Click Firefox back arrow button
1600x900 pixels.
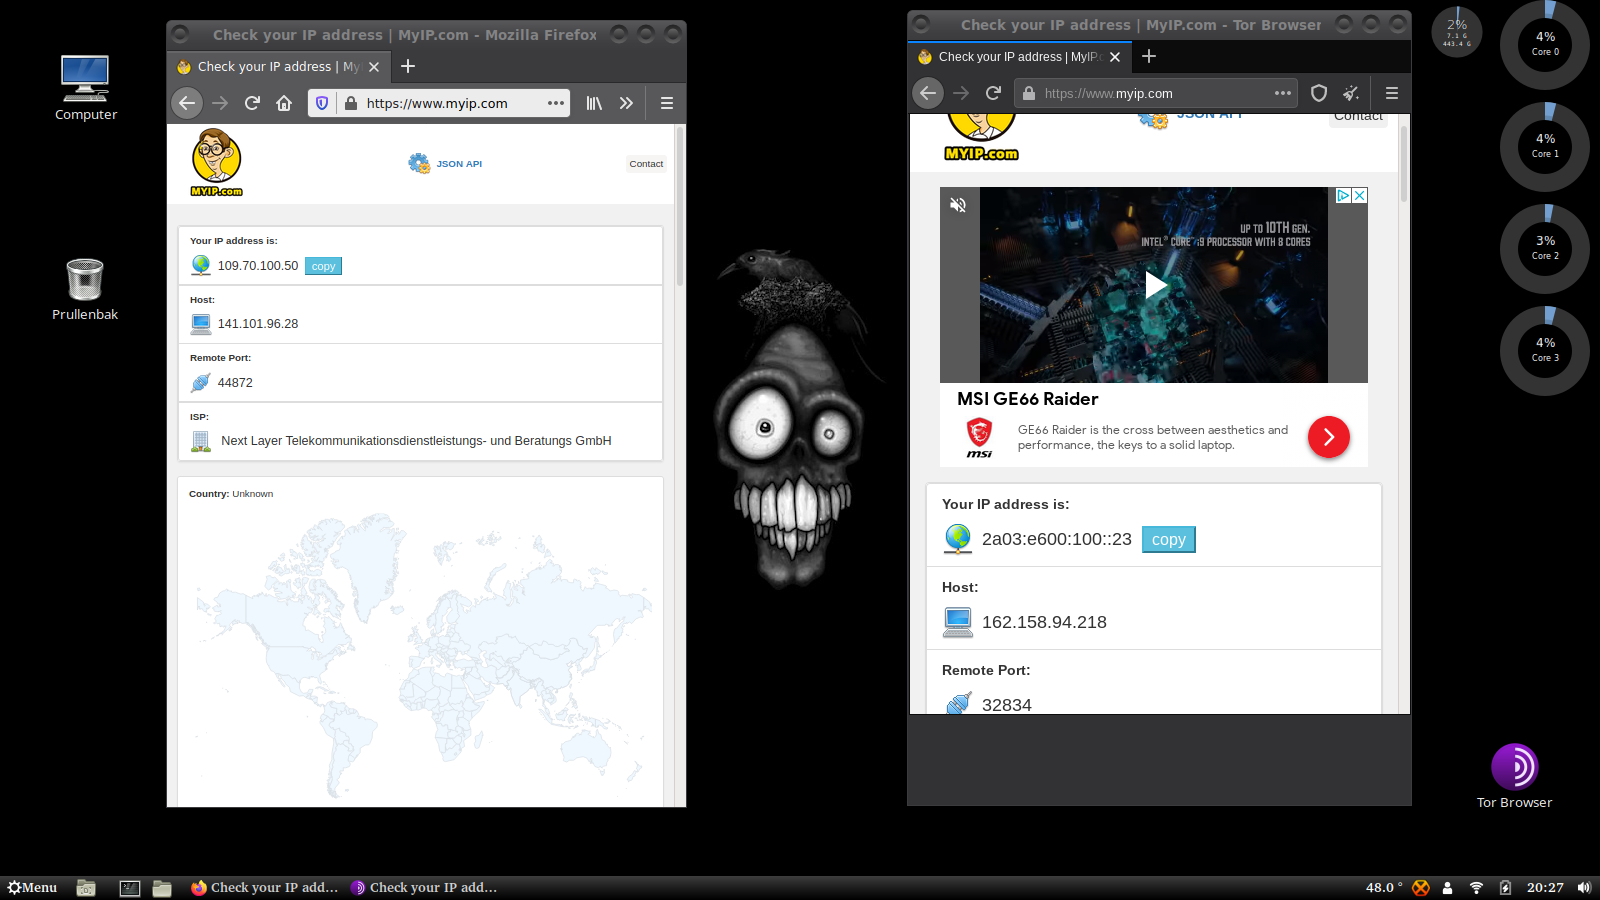coord(187,103)
